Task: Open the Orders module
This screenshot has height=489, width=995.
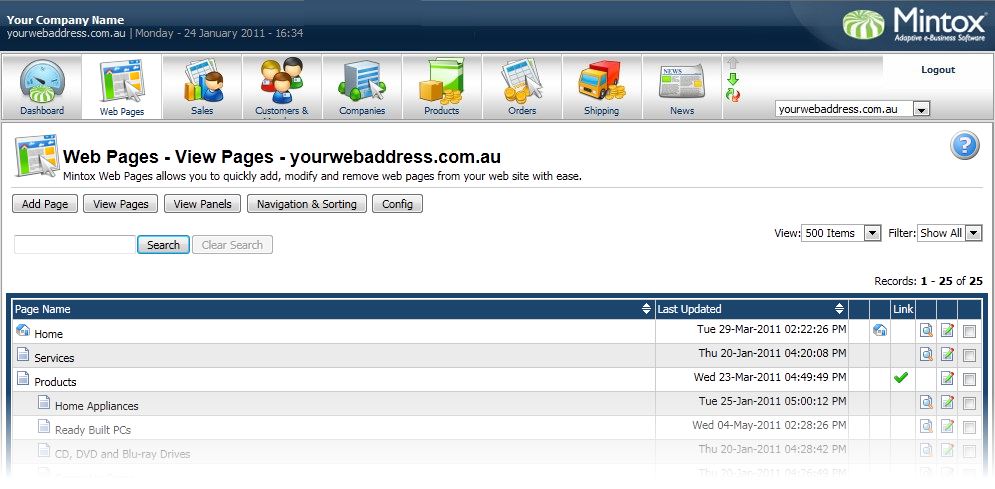Action: pyautogui.click(x=522, y=88)
